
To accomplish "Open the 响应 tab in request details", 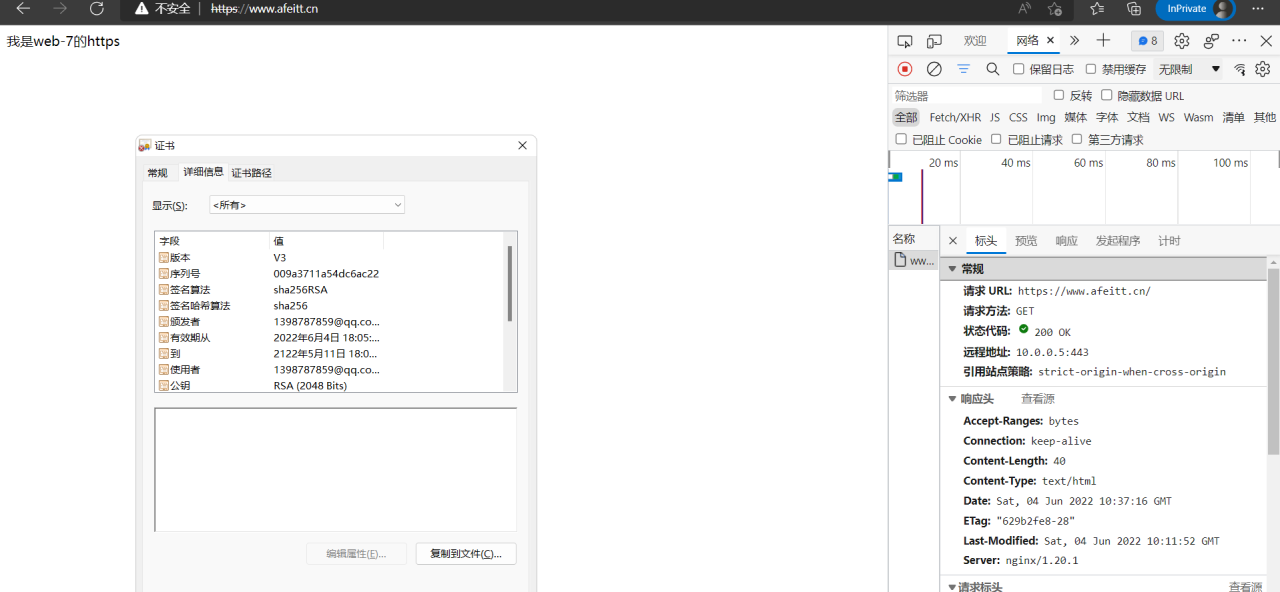I will [x=1066, y=241].
